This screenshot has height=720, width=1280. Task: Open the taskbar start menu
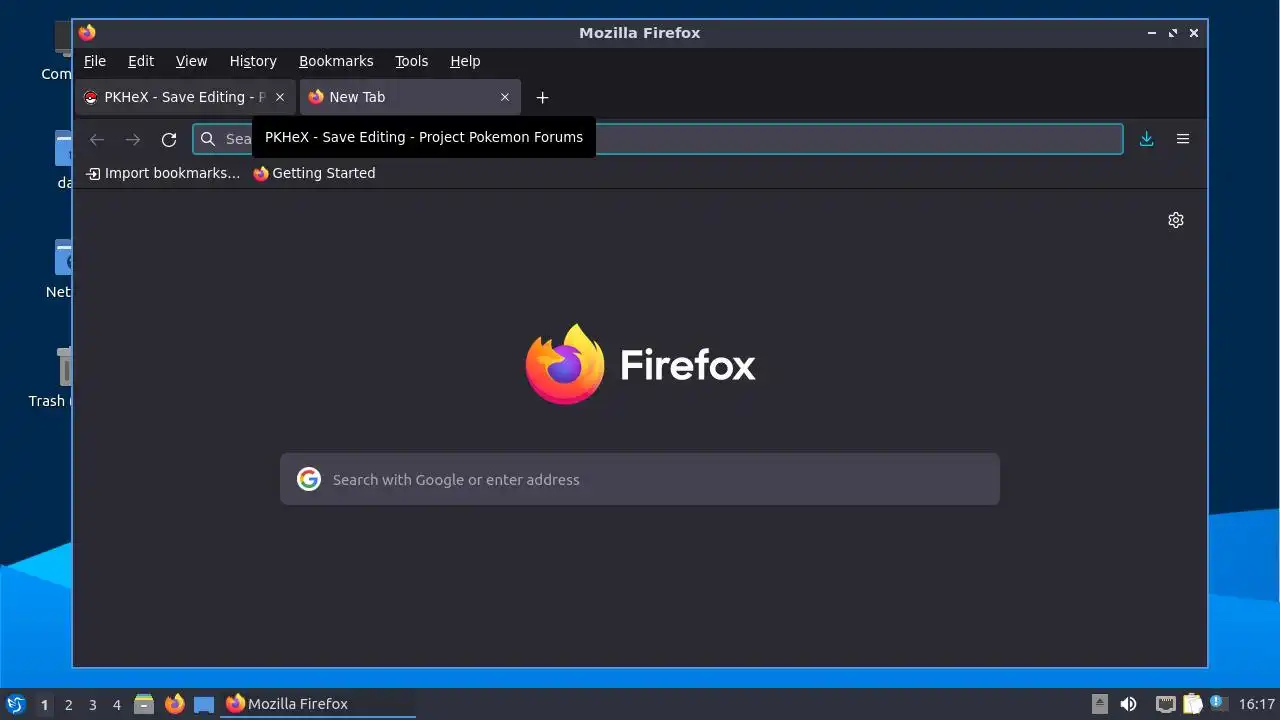(16, 704)
